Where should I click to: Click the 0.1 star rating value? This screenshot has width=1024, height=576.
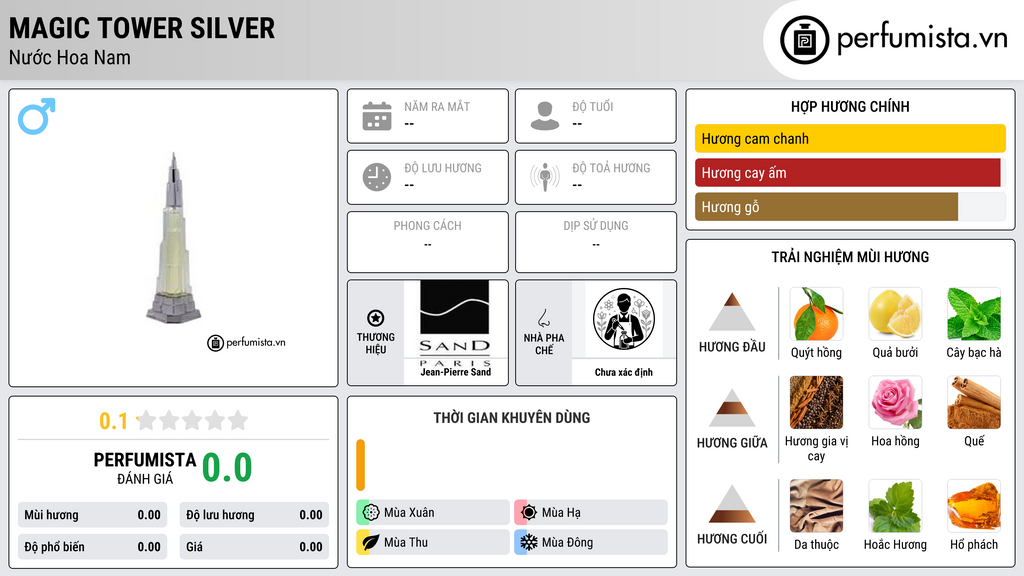coord(113,421)
